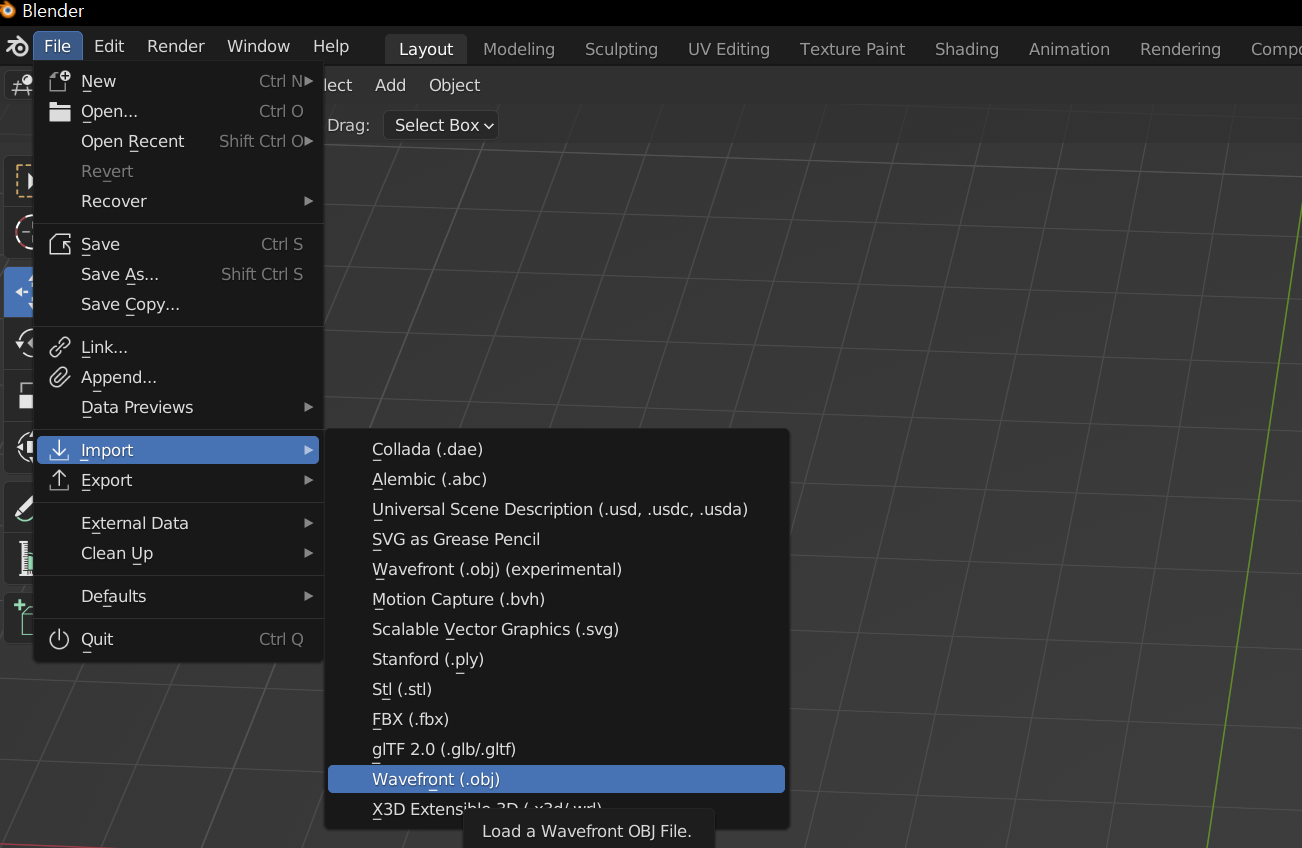Choose Save from the File menu
1302x848 pixels.
[x=178, y=244]
